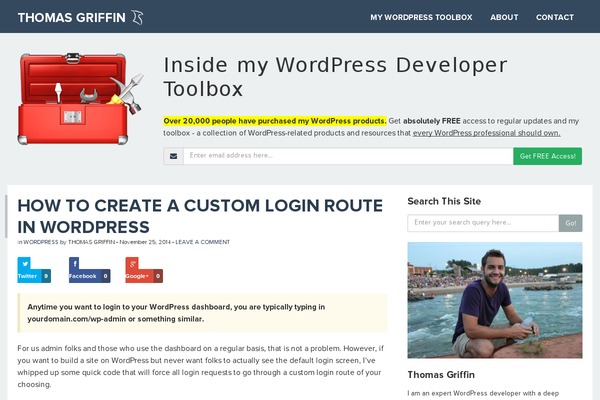Click the Google+ g icon
The height and width of the screenshot is (400, 600).
132,263
